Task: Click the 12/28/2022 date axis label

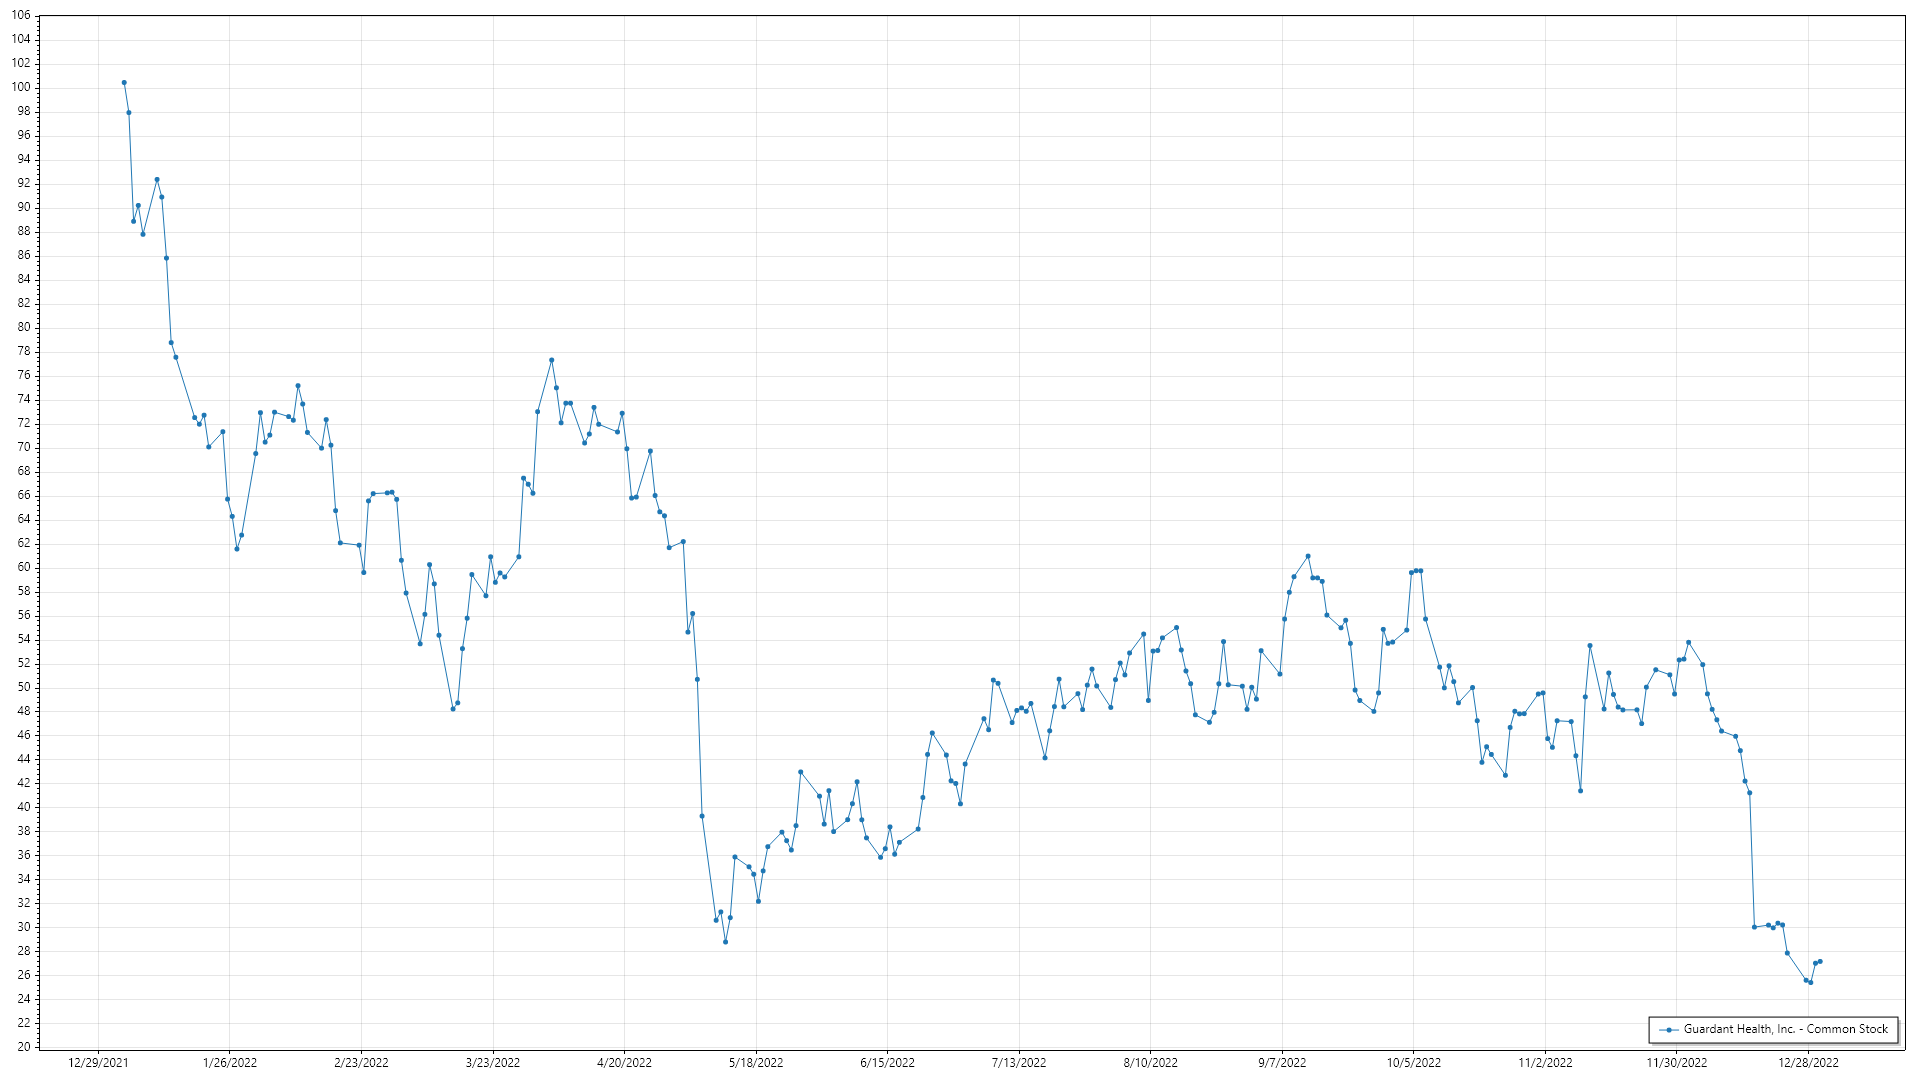Action: [1808, 1063]
